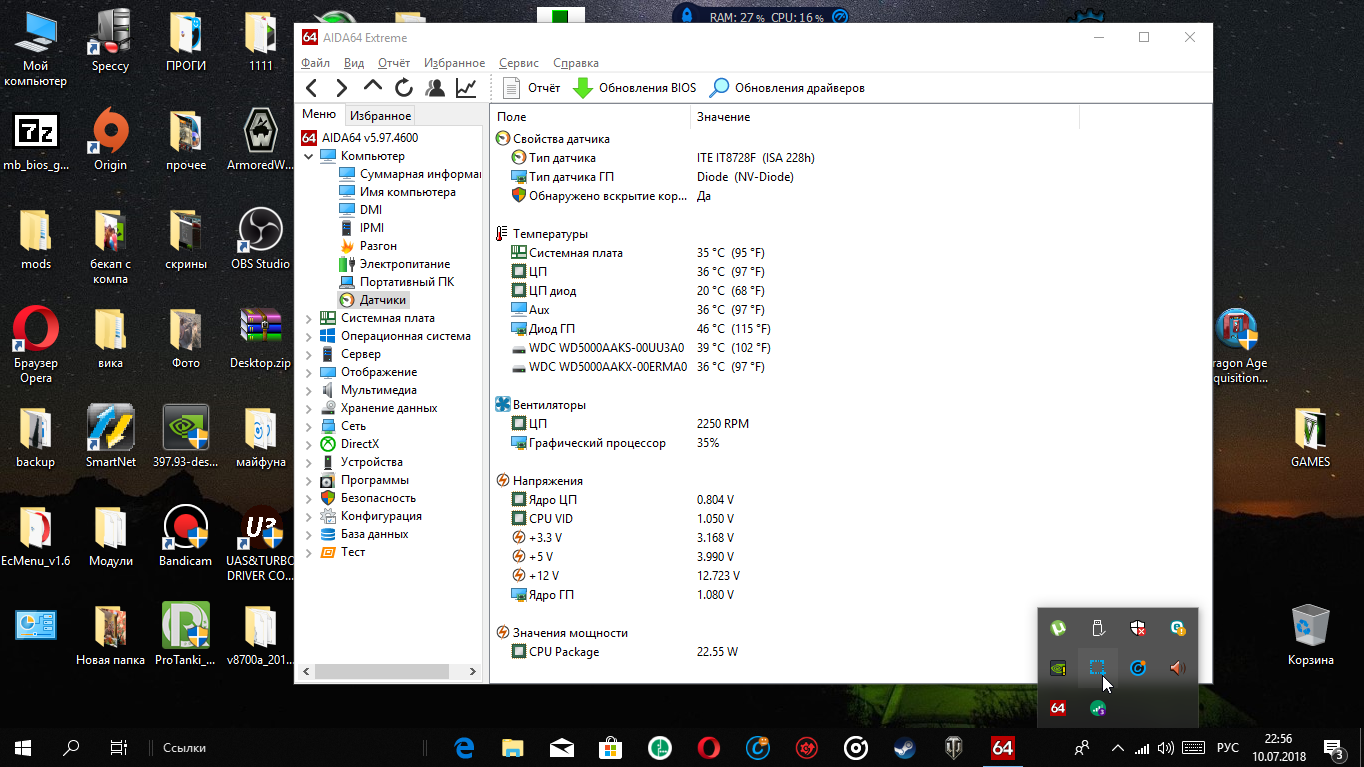Expand the Сеть branch arrow
The image size is (1364, 767).
[x=309, y=426]
